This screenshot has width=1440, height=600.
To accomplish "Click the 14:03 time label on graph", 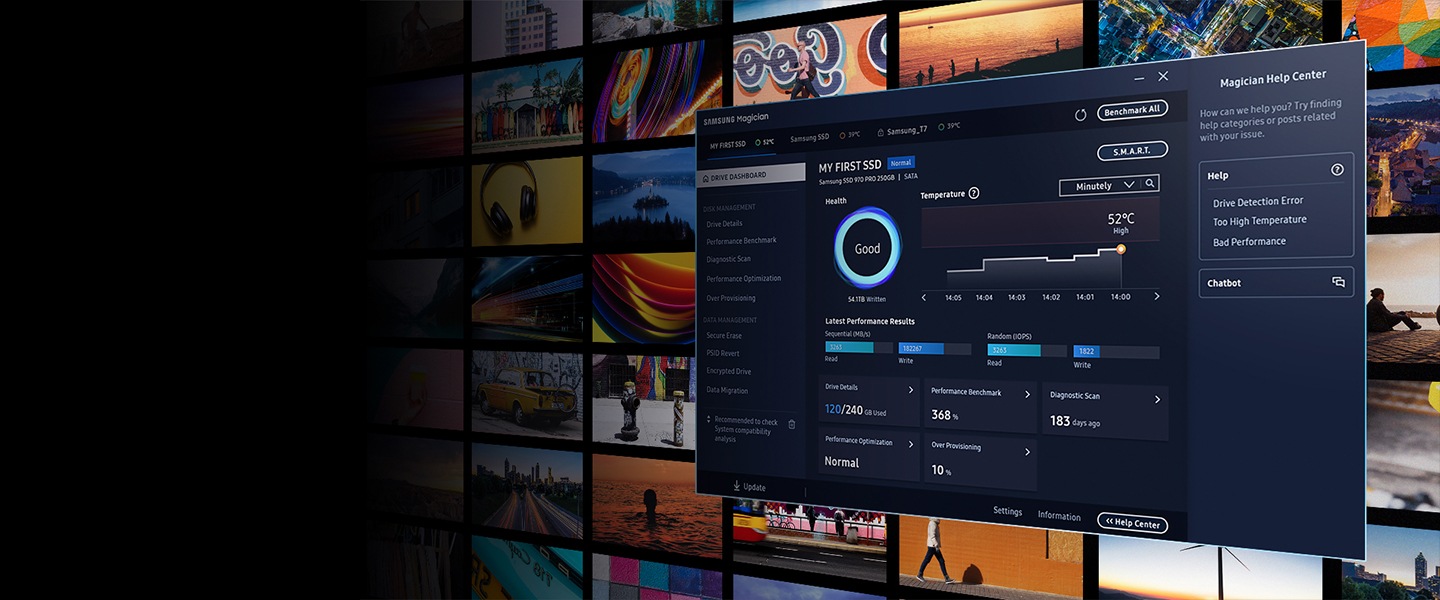I will (x=1017, y=297).
